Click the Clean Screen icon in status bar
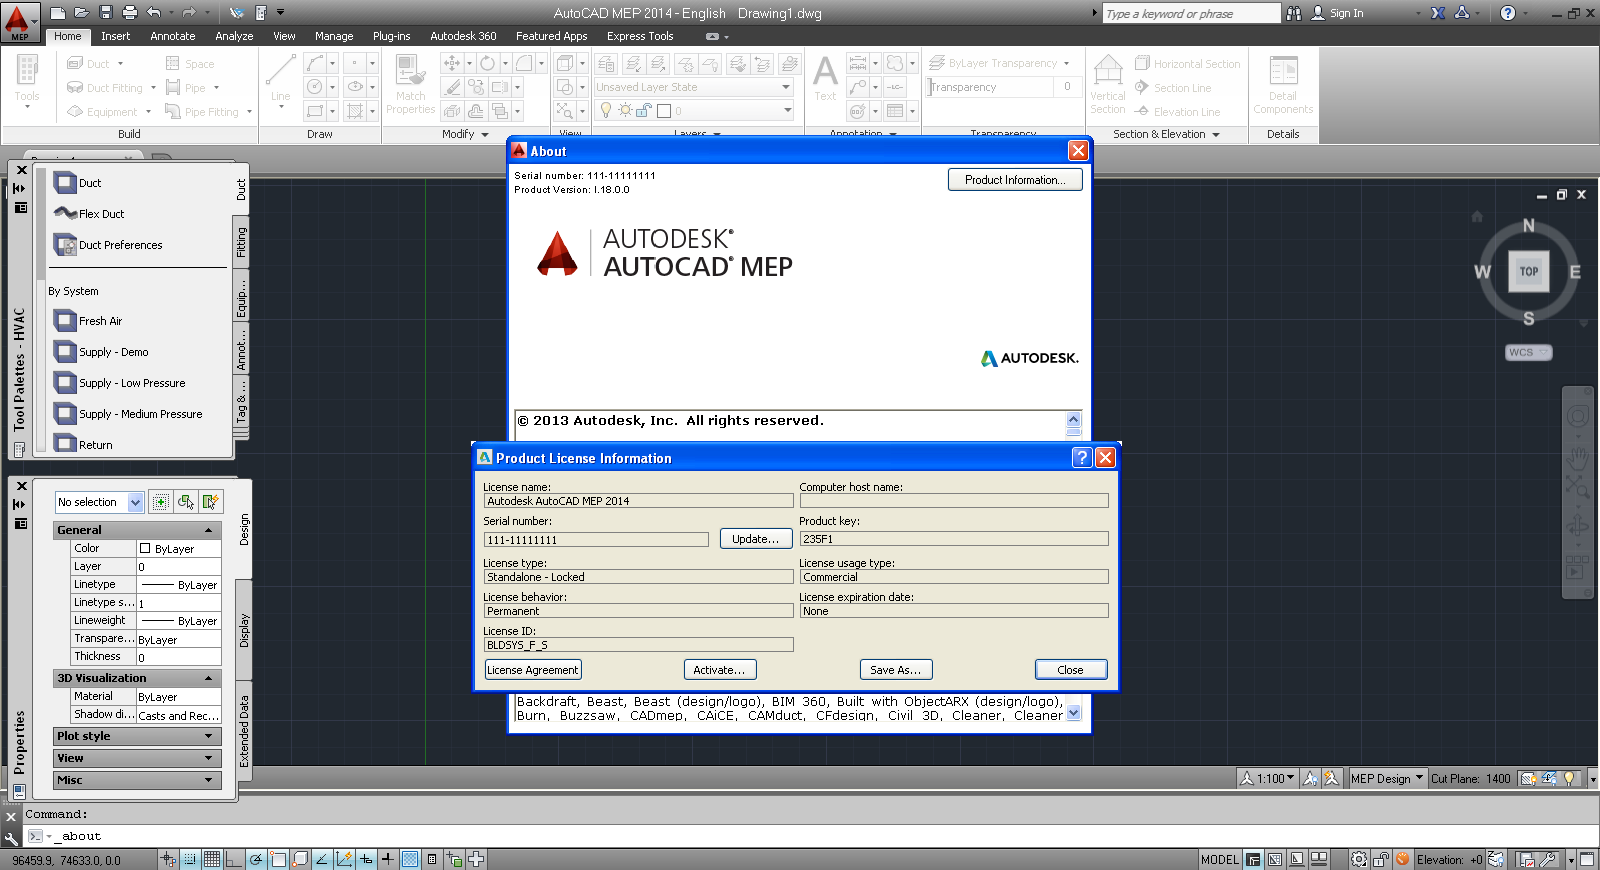 (1586, 859)
